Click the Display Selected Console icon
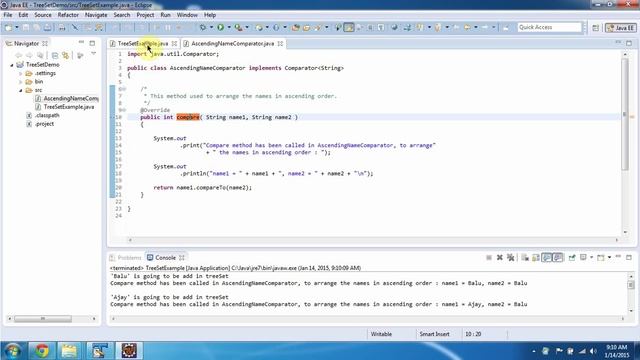This screenshot has height=360, width=640. pos(584,258)
